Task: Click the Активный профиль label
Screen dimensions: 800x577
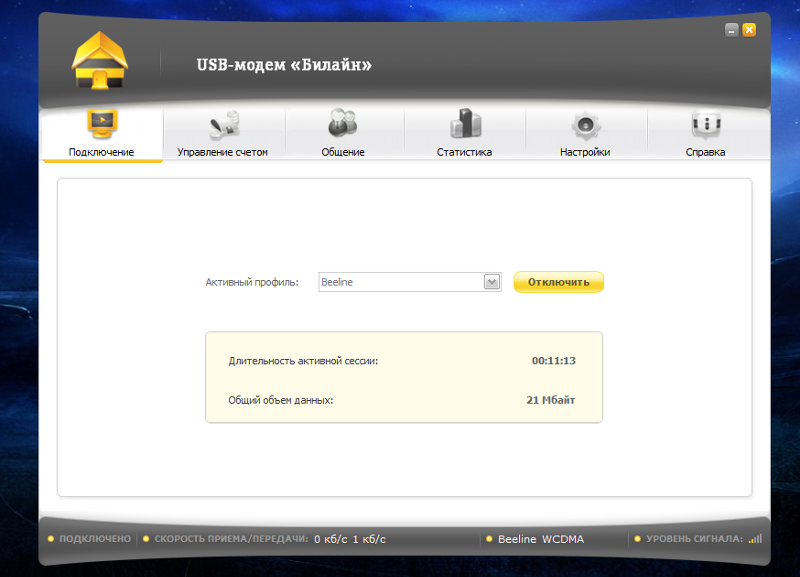Action: [x=252, y=282]
